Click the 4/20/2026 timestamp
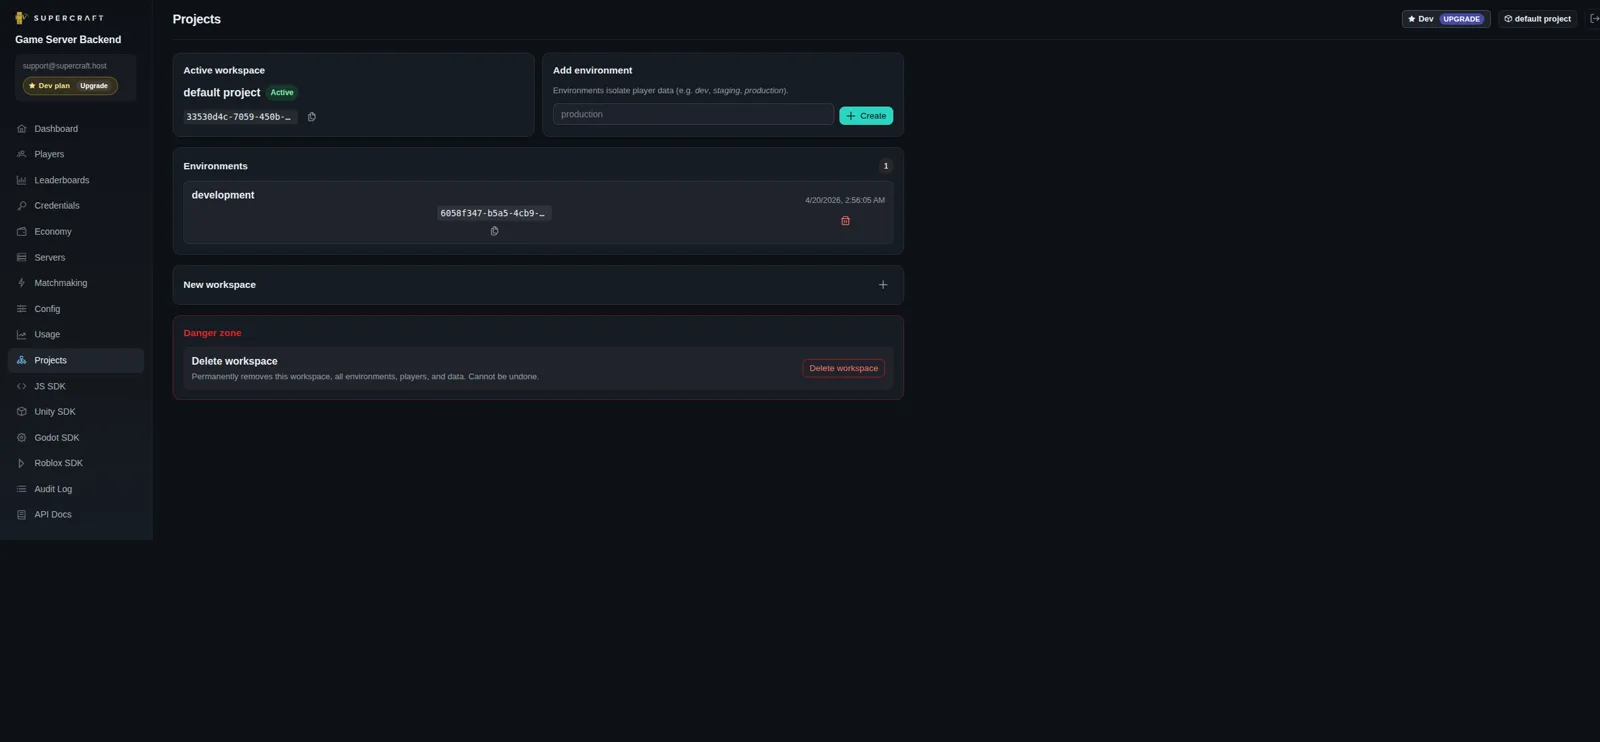 coord(845,200)
